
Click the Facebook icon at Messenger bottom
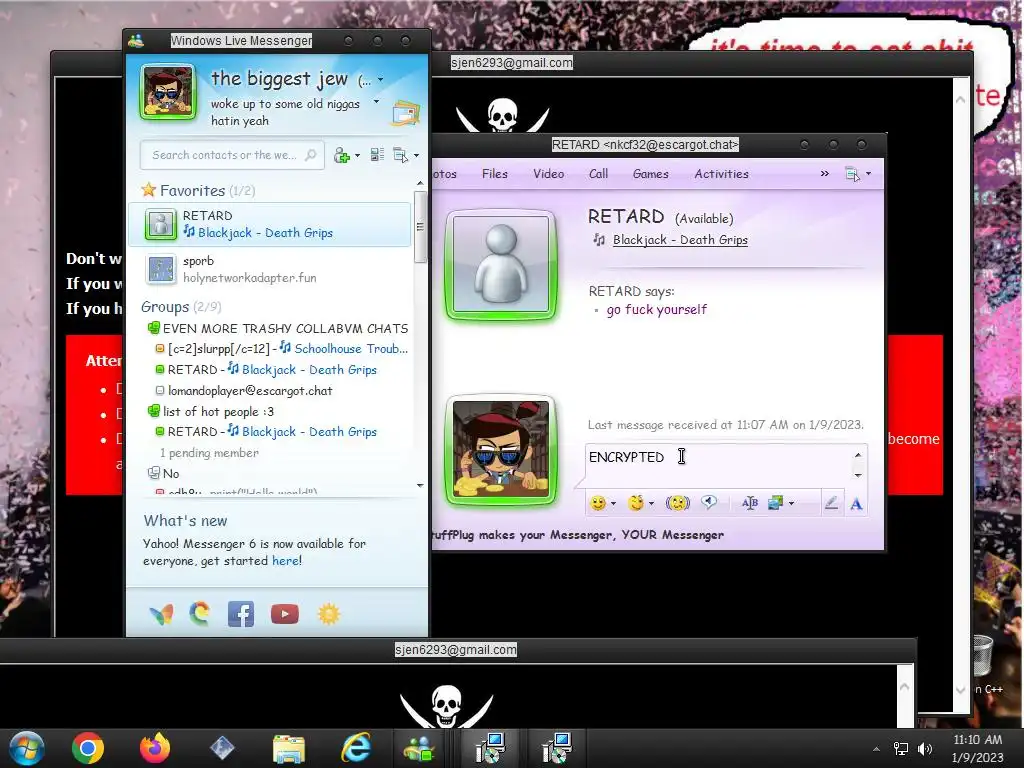(x=241, y=614)
